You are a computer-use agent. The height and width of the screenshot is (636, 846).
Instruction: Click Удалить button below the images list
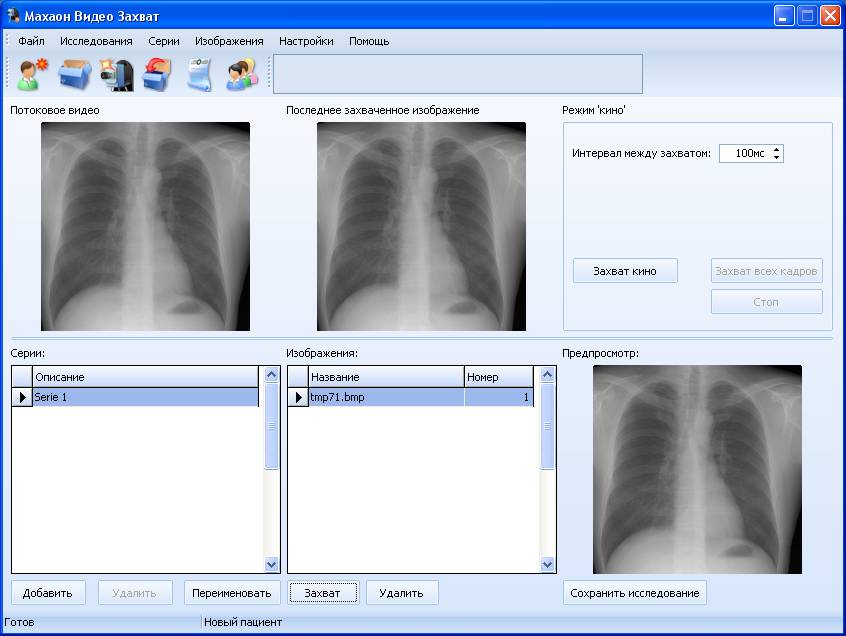pos(401,593)
